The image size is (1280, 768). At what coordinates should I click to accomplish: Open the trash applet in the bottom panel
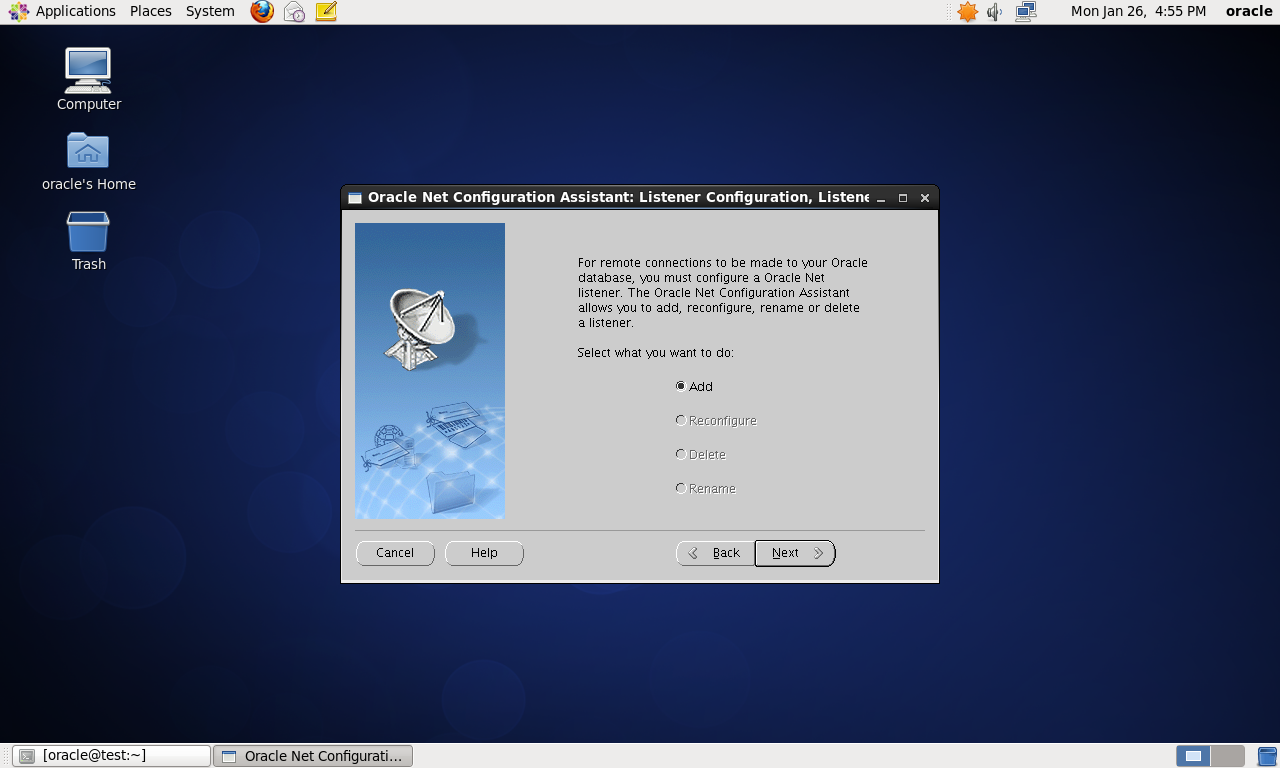click(x=1267, y=756)
